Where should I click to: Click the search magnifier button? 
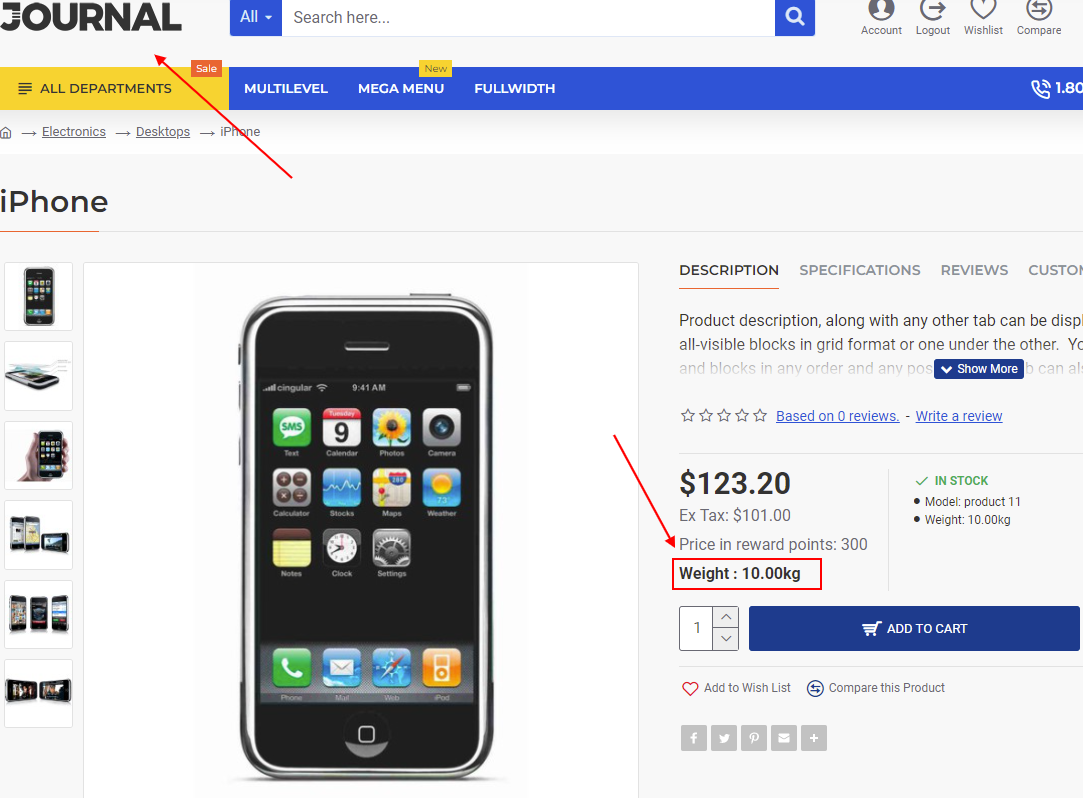[794, 17]
